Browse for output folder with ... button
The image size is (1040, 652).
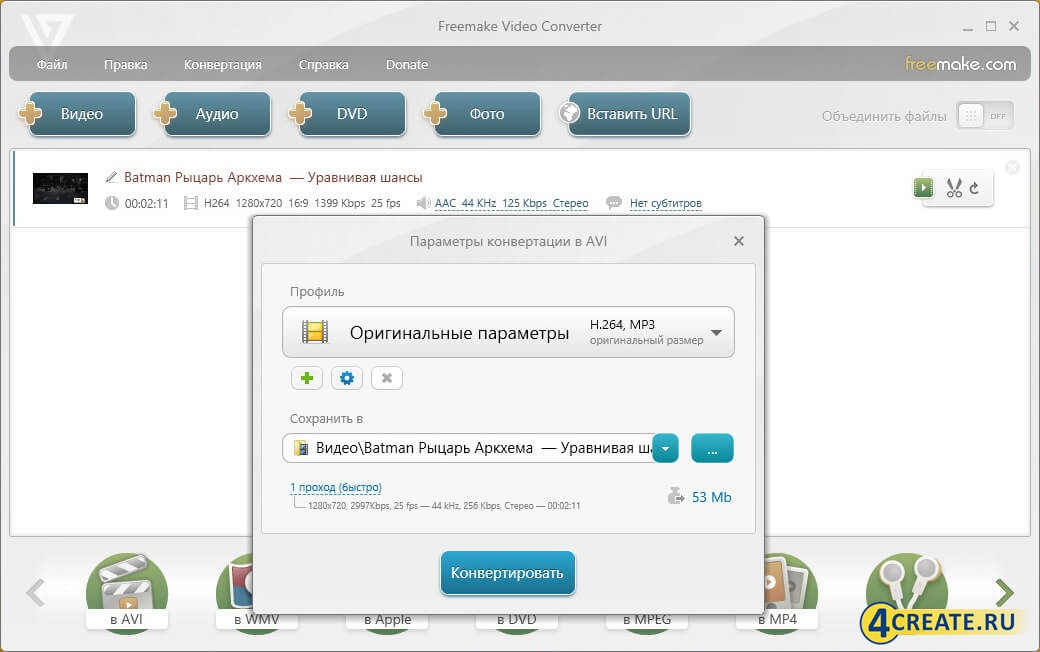point(712,448)
